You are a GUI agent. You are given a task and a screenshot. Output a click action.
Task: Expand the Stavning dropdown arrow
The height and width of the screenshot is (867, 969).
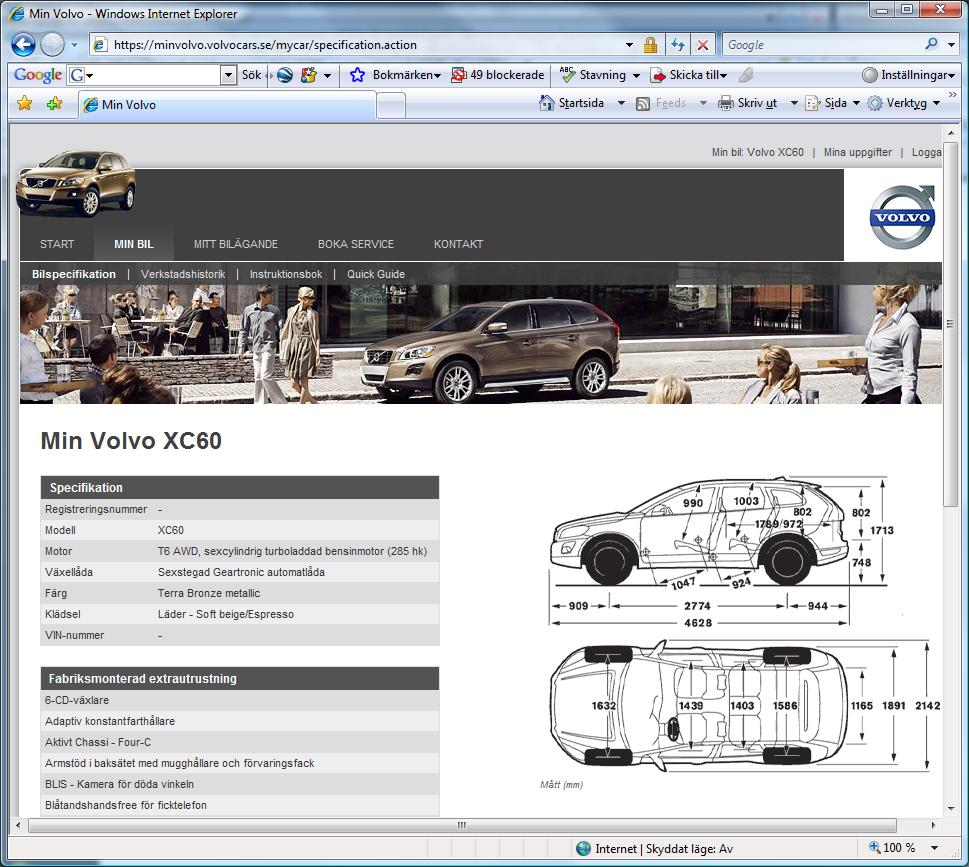(636, 75)
